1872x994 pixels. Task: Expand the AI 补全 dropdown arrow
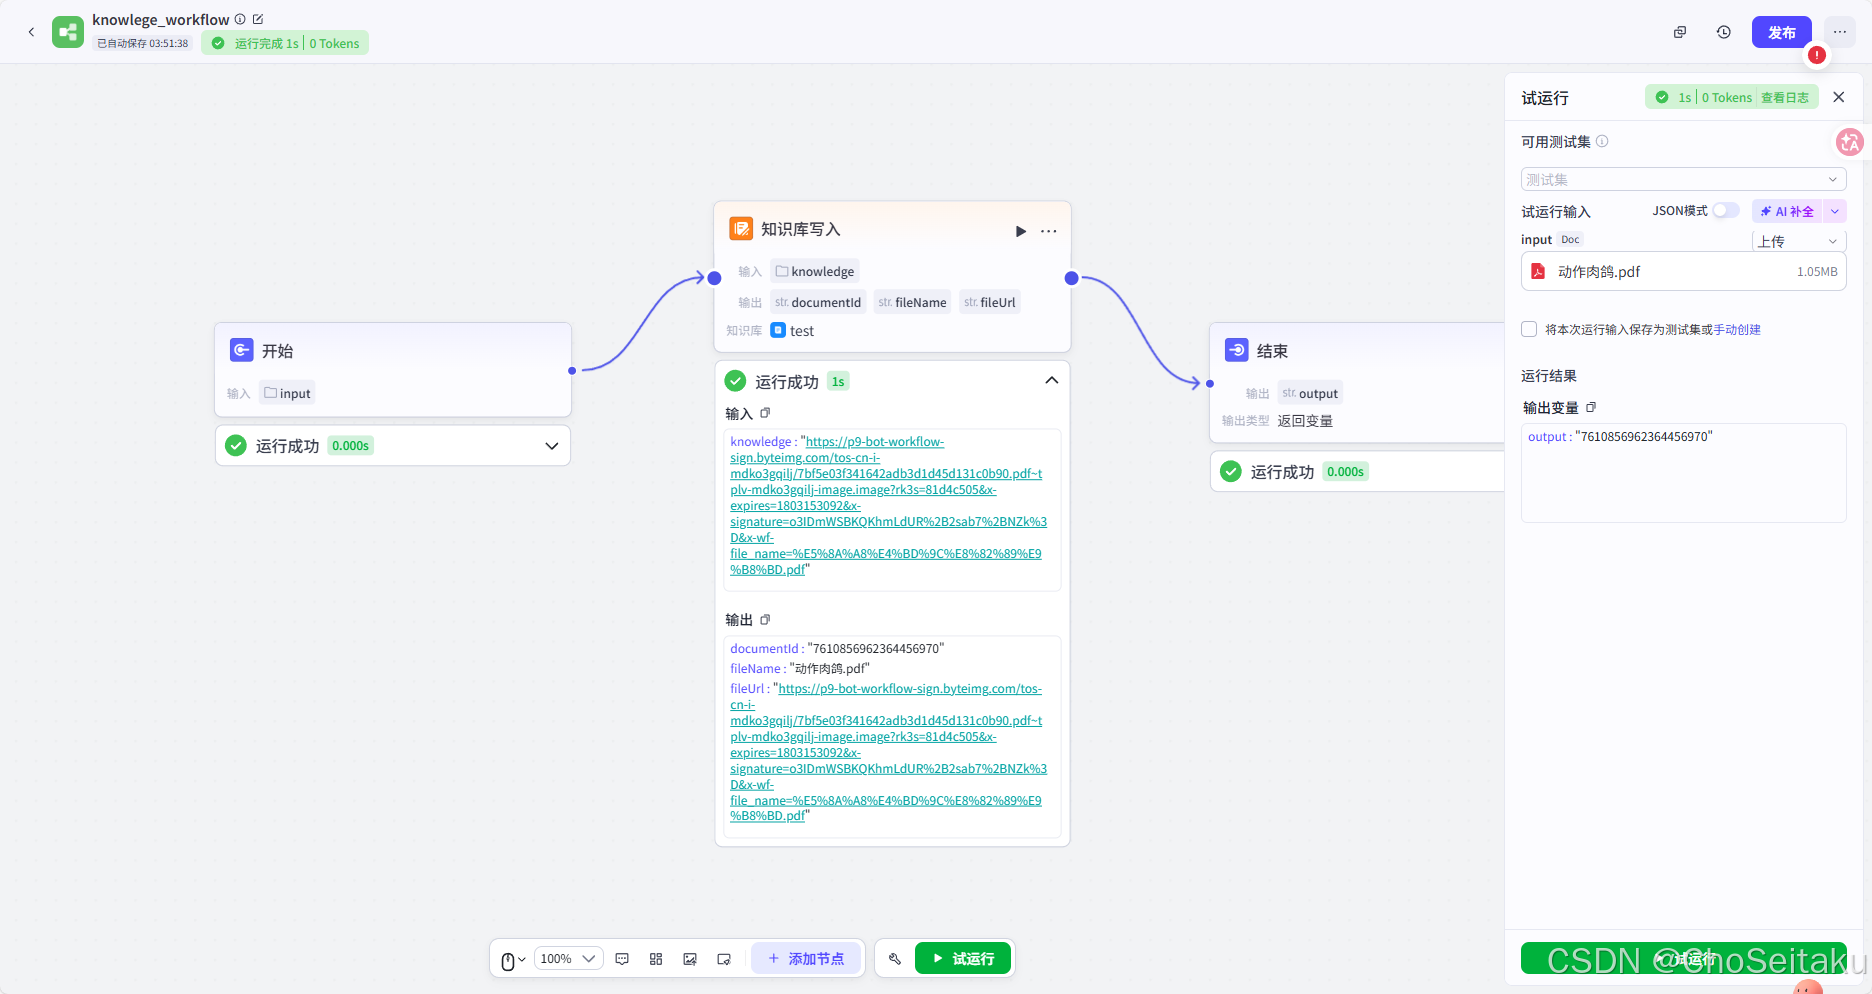[x=1835, y=211]
